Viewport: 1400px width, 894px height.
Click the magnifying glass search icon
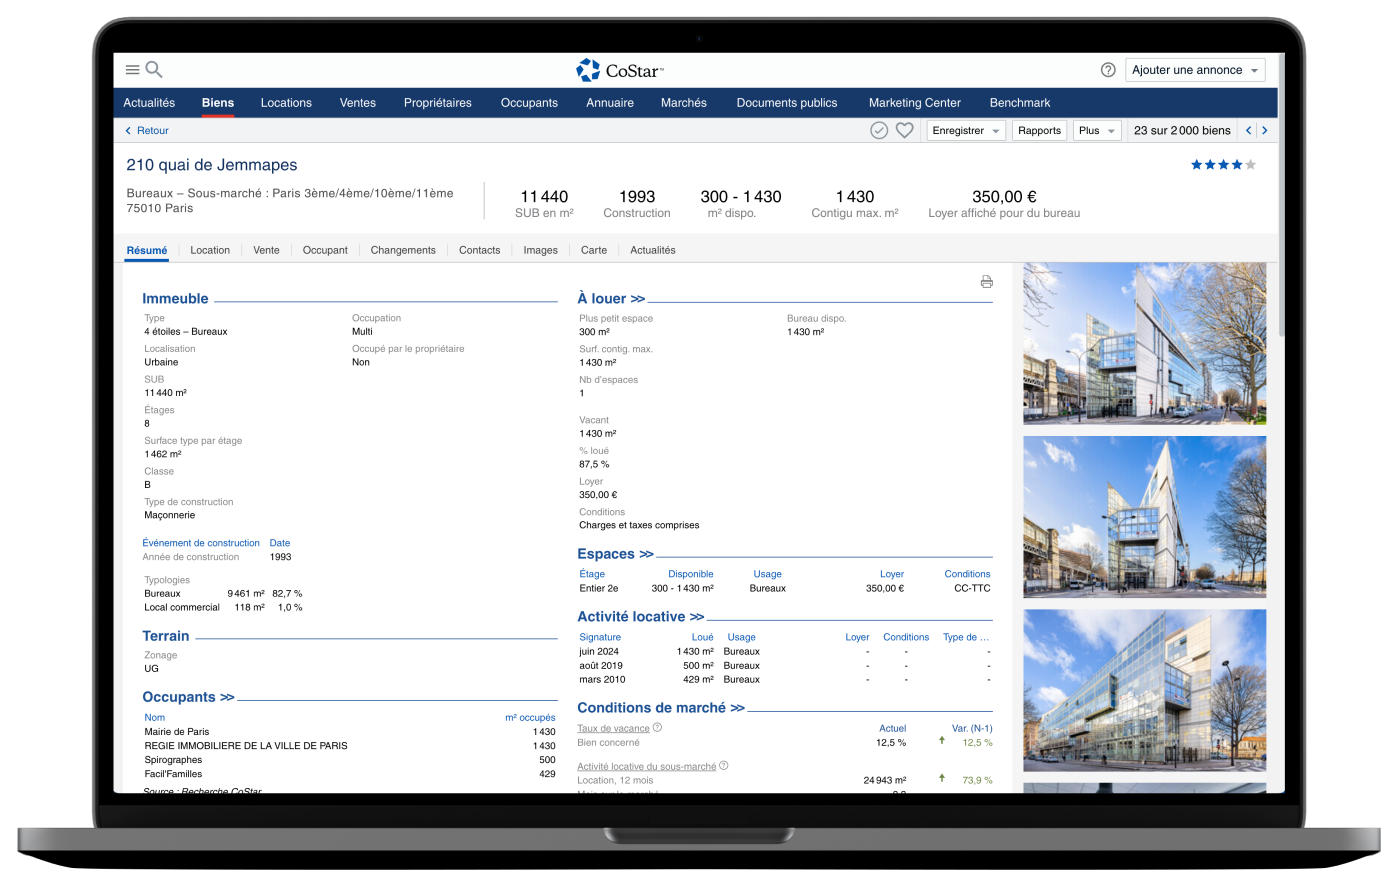point(154,70)
